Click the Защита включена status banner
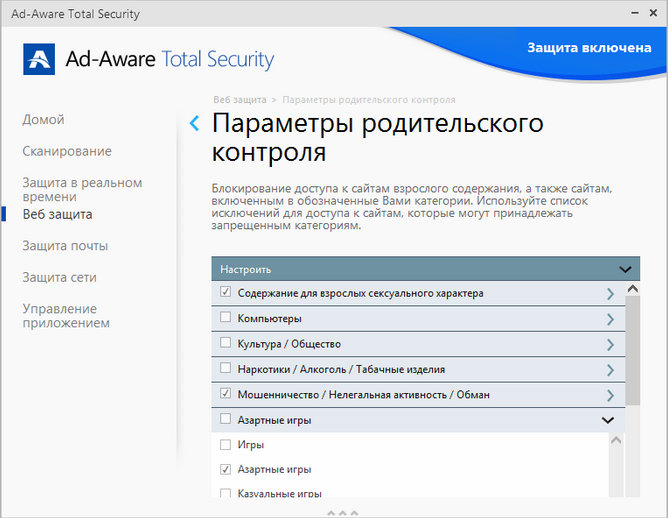The image size is (668, 518). [589, 48]
